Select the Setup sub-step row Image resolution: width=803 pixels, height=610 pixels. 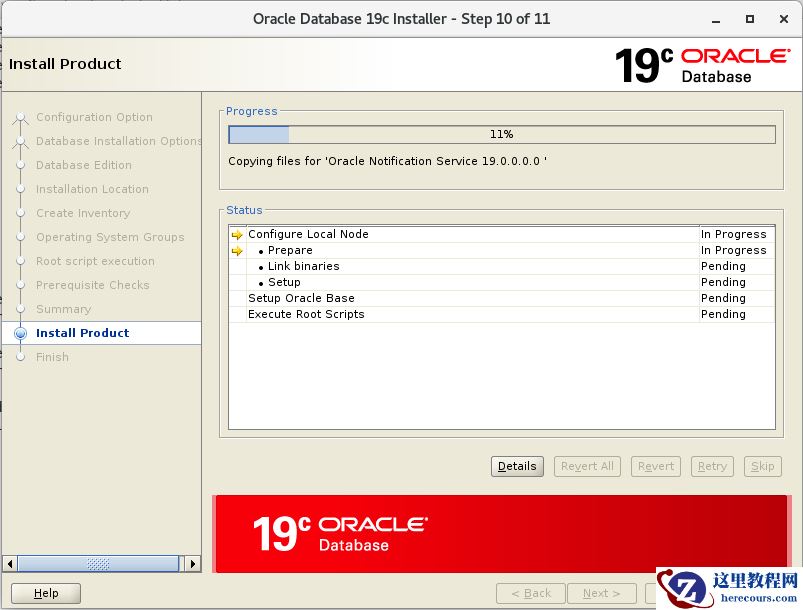502,282
